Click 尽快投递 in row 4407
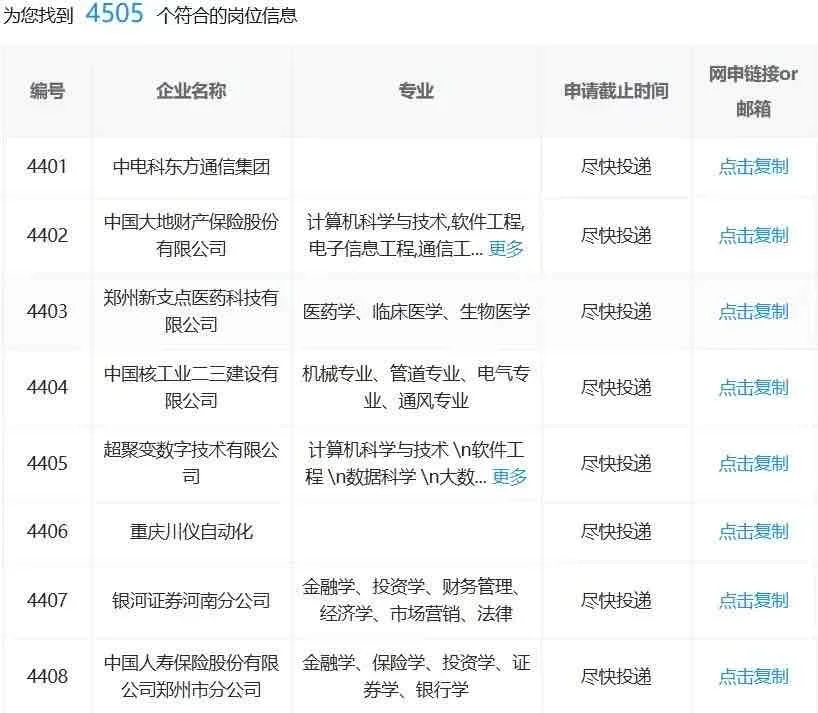The image size is (818, 713). click(616, 601)
